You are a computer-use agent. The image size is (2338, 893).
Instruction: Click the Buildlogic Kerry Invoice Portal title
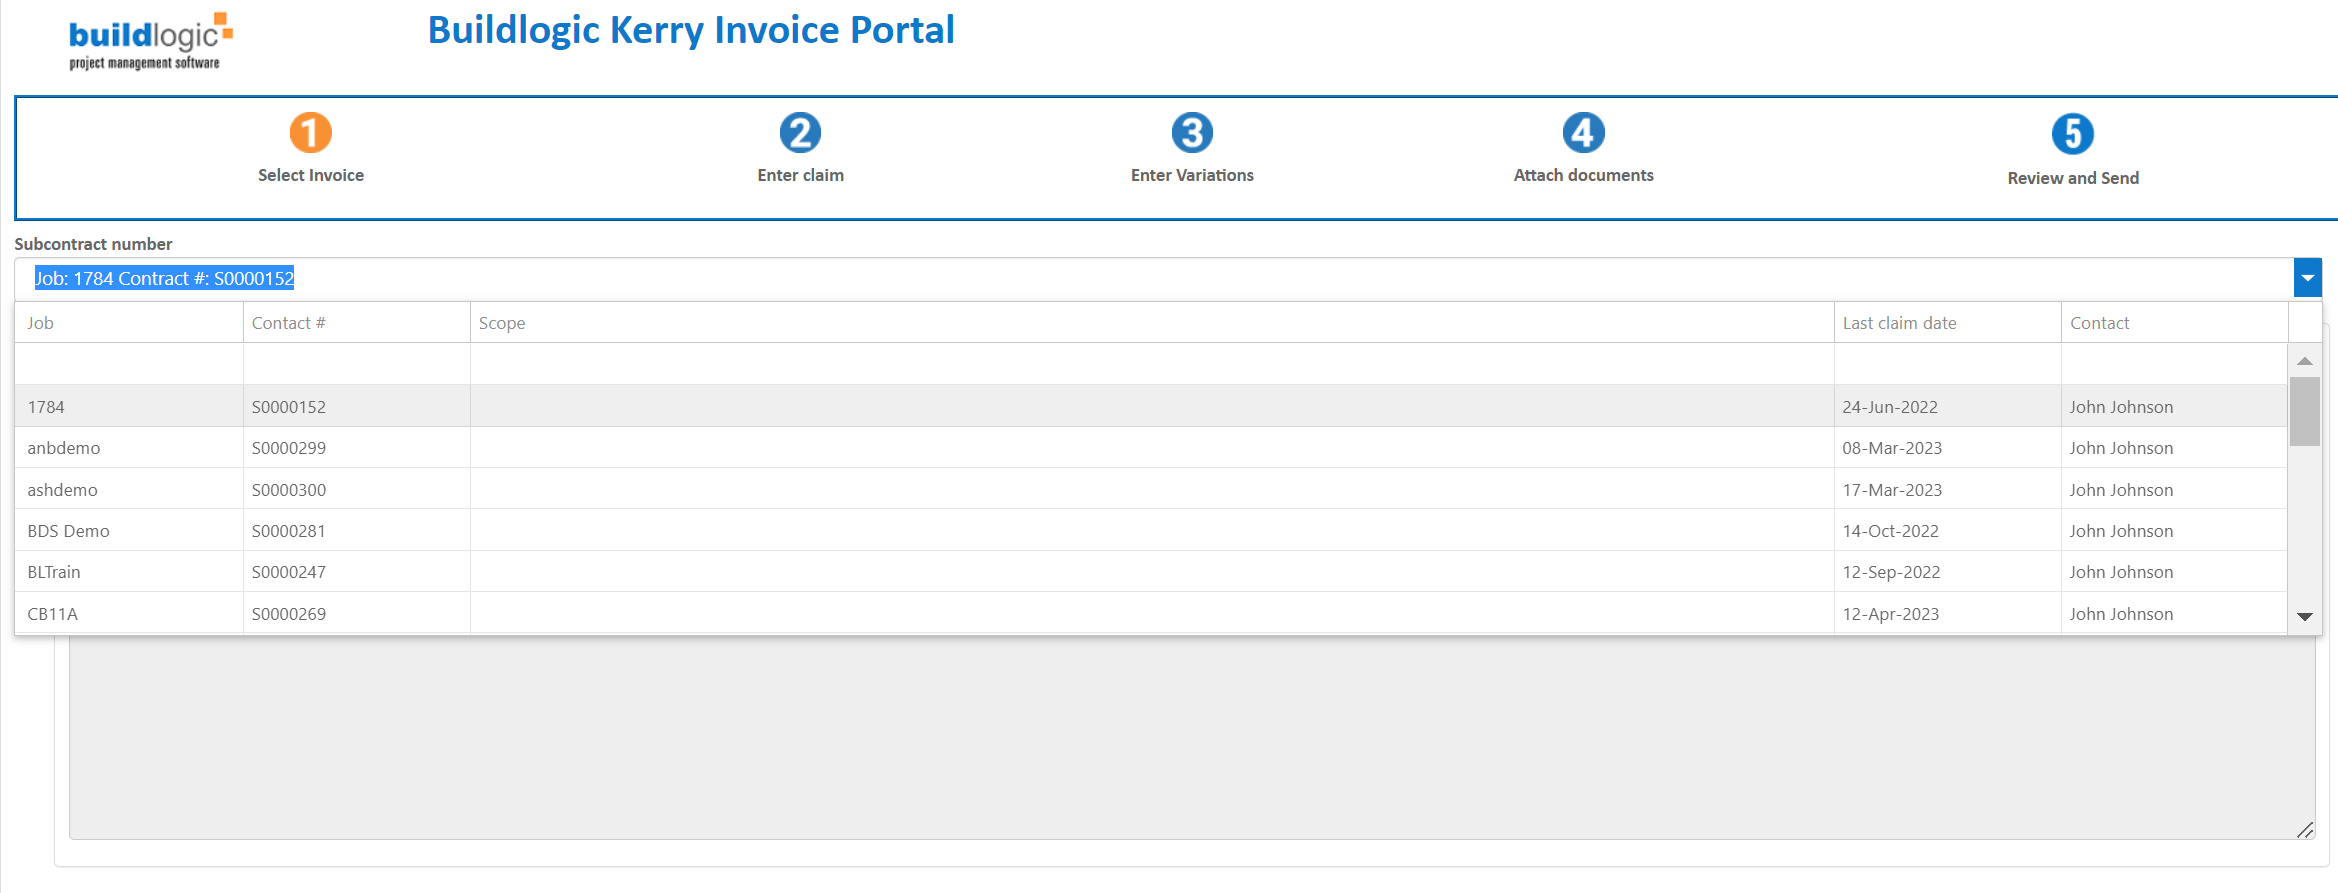(x=691, y=30)
